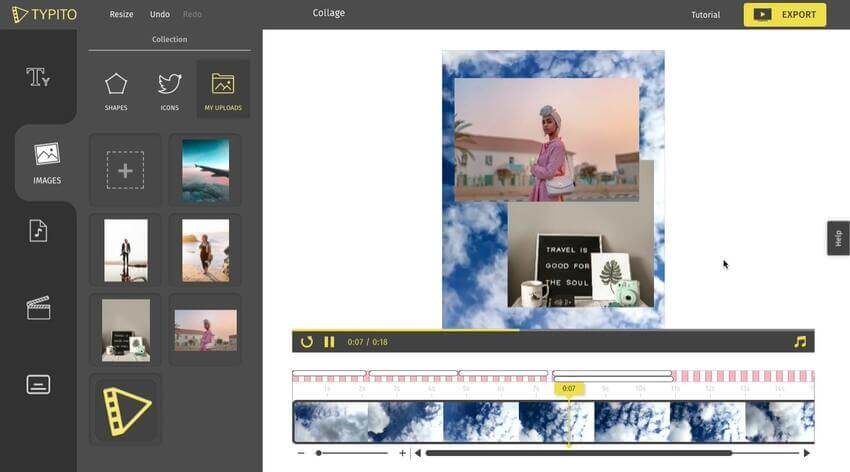Click the music icon on playback bar
Screen dimensions: 850x472
click(x=799, y=342)
